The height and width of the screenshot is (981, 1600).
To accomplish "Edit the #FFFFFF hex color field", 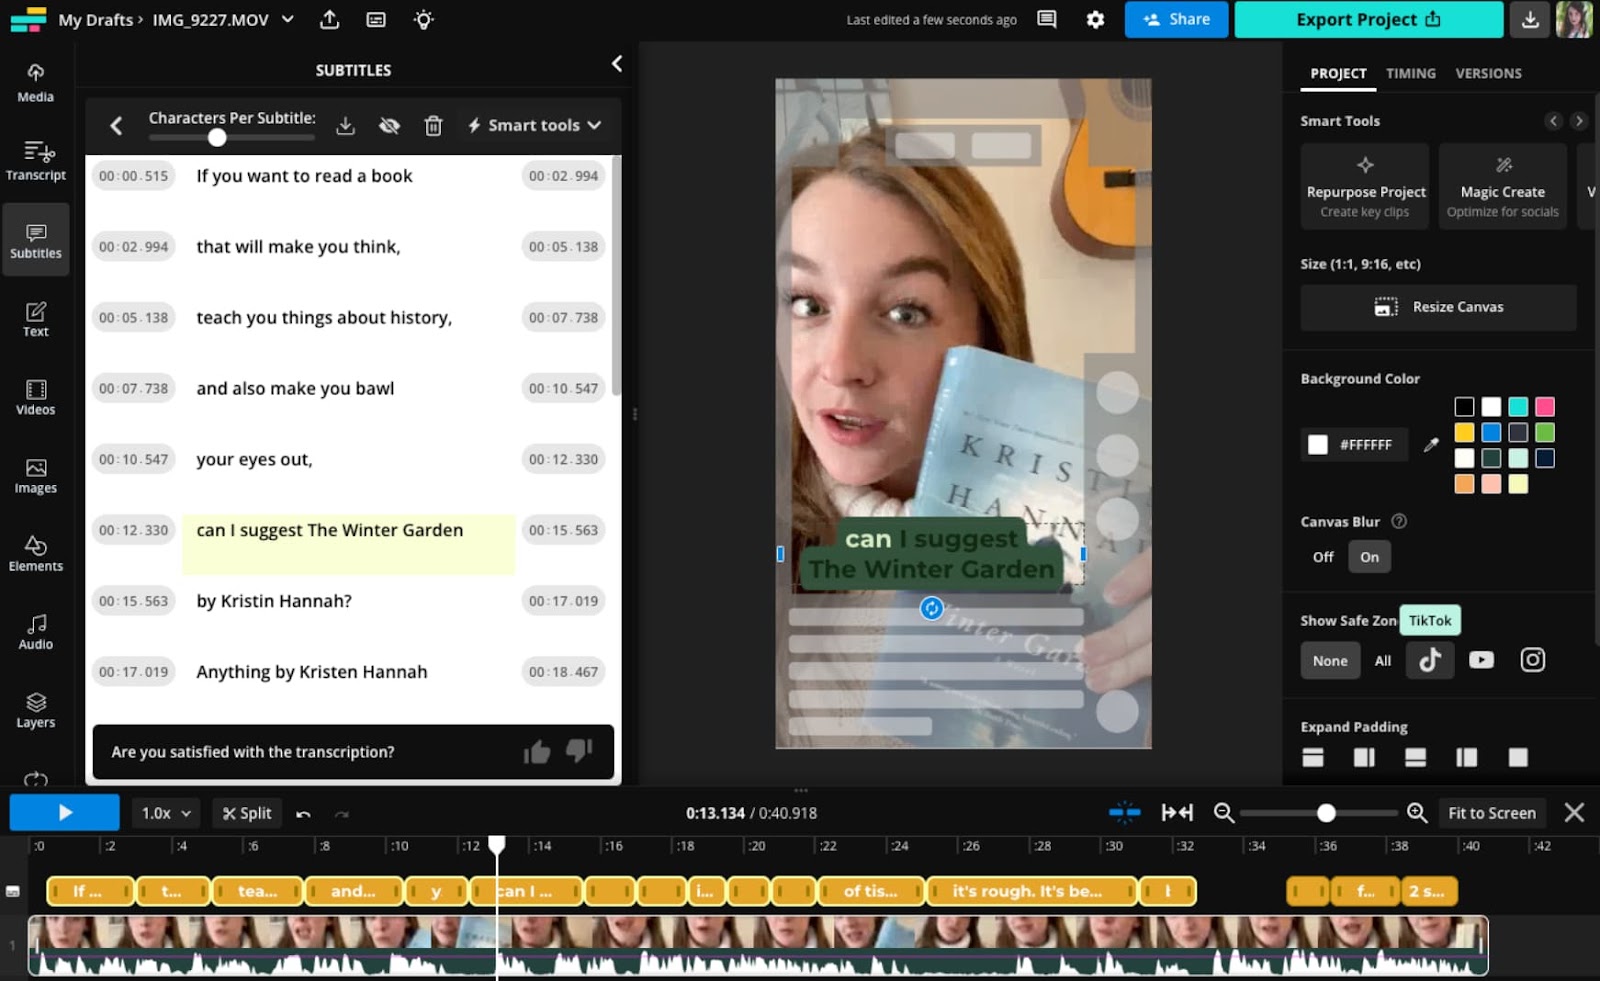I will pyautogui.click(x=1354, y=445).
